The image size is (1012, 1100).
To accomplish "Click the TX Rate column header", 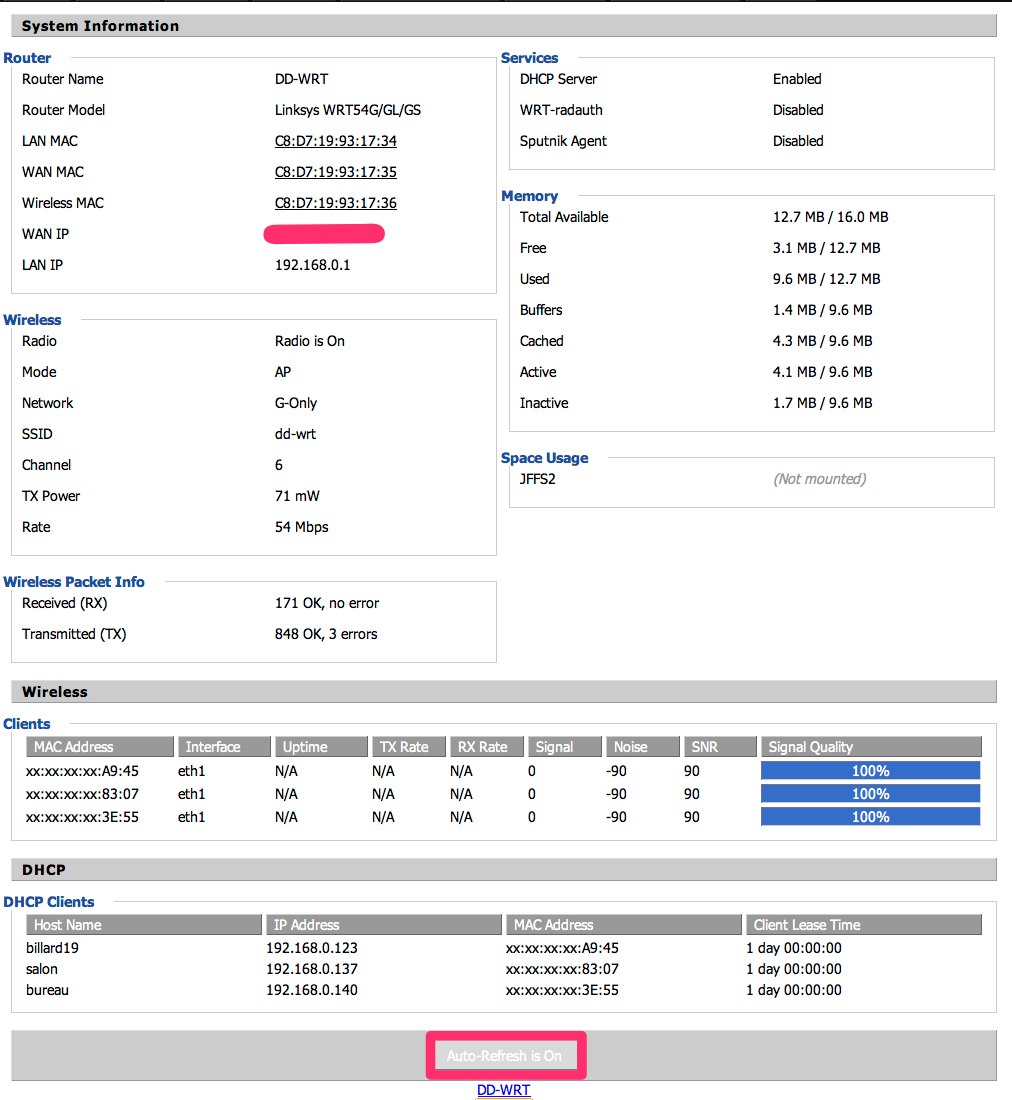I will click(x=409, y=746).
